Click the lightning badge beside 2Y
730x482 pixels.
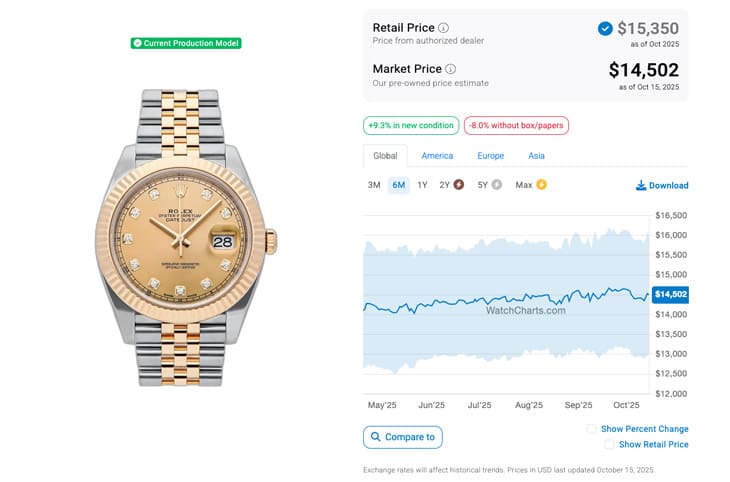pyautogui.click(x=459, y=185)
